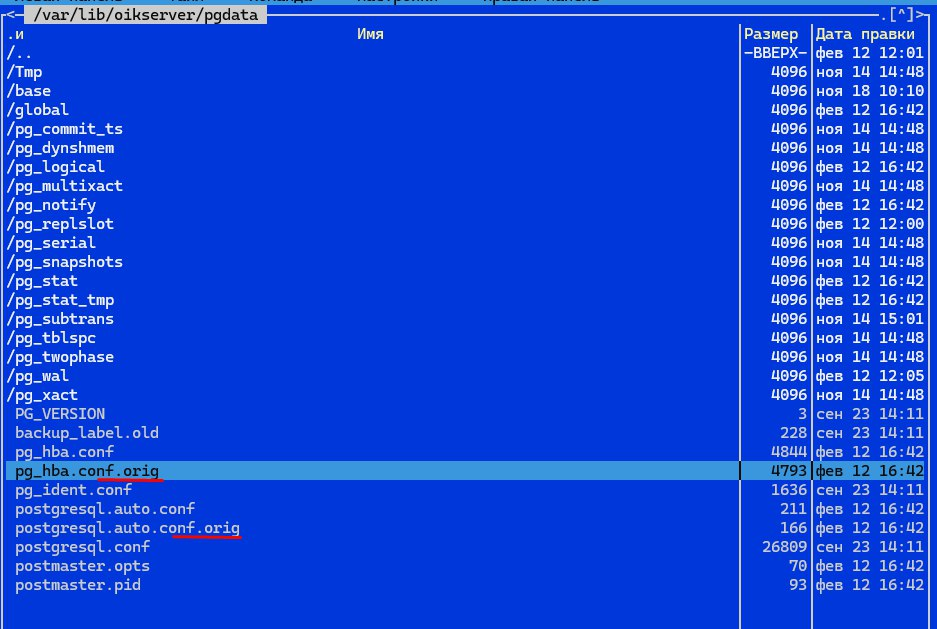Sort by Дата правки column header
Screen dimensions: 937x629
(864, 34)
